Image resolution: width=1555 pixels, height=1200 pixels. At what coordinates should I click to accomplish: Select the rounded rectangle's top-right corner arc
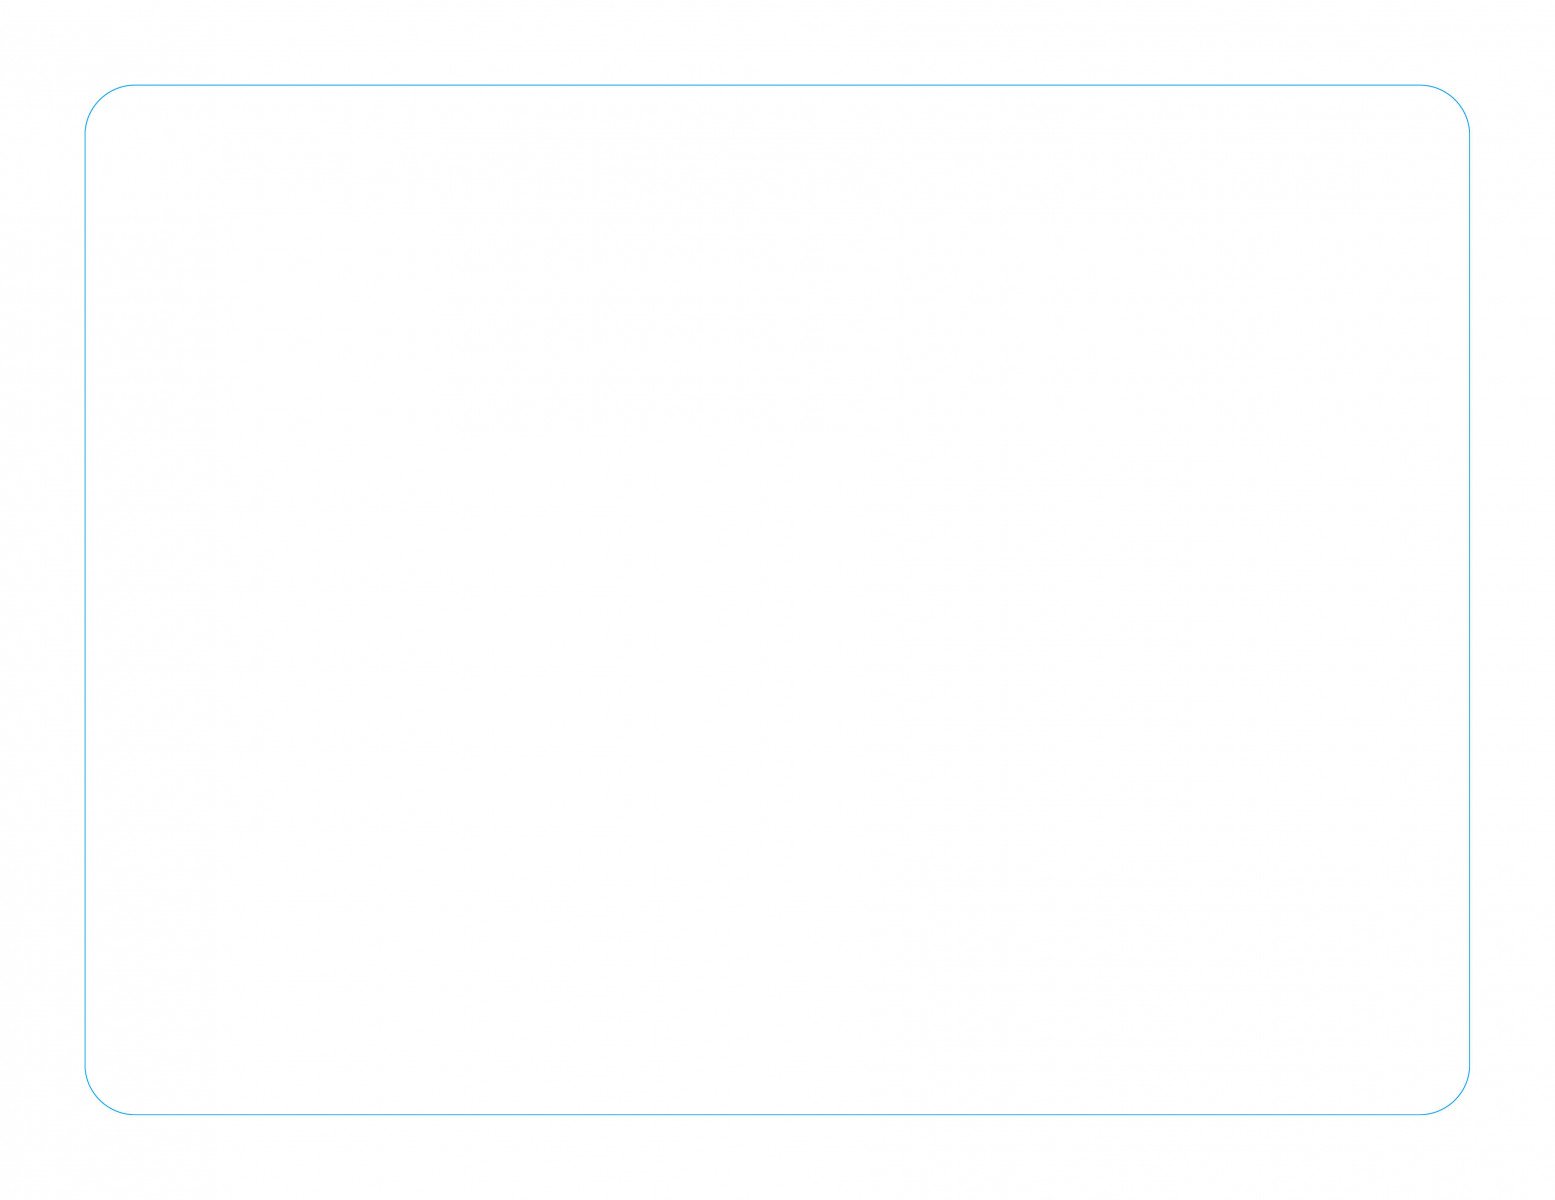pyautogui.click(x=1456, y=99)
